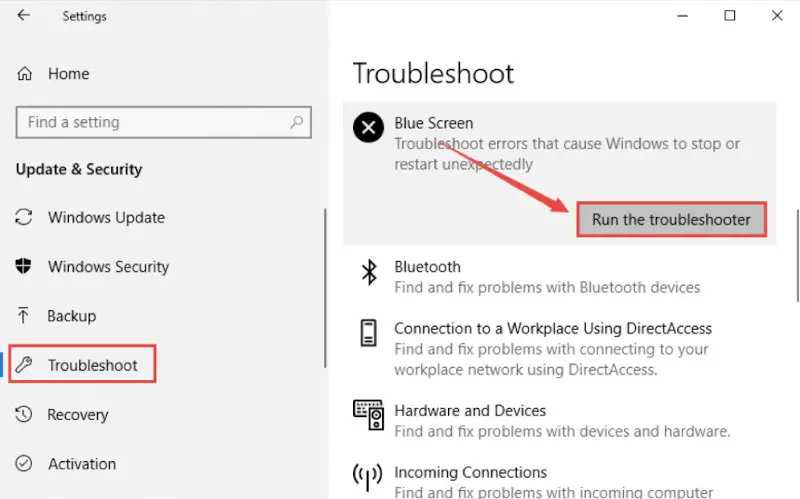Select Connection to a Workplace Using DirectAccess
This screenshot has height=499, width=800.
[x=553, y=329]
